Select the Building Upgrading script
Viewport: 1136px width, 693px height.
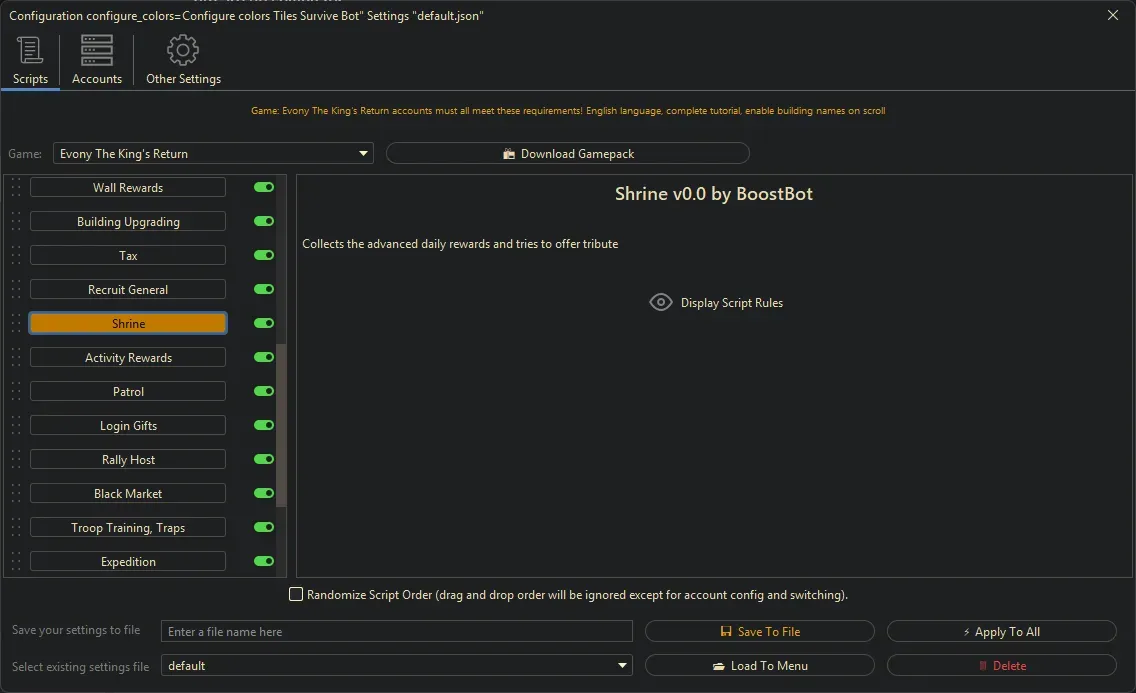(128, 222)
